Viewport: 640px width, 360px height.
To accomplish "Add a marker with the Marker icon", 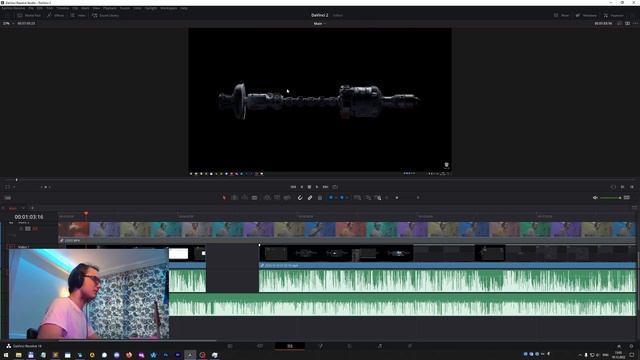I will pos(342,198).
